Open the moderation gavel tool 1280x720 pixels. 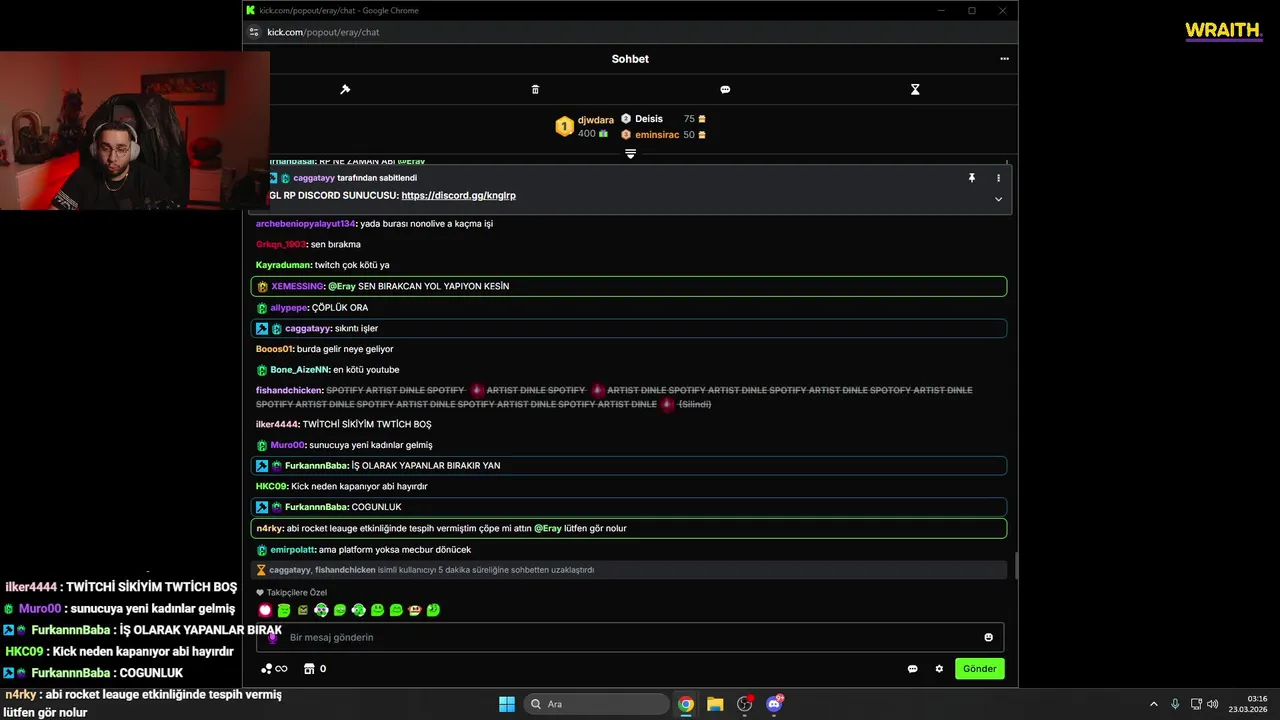[x=345, y=89]
